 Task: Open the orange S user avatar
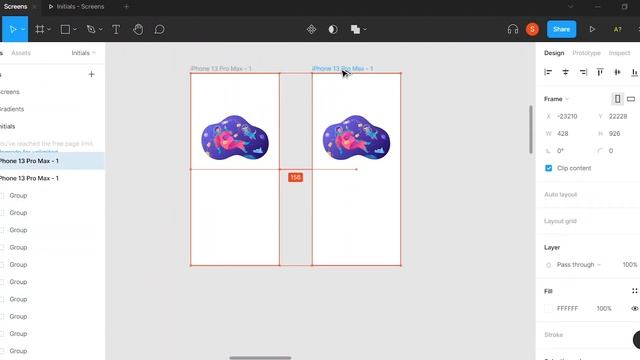tap(532, 29)
